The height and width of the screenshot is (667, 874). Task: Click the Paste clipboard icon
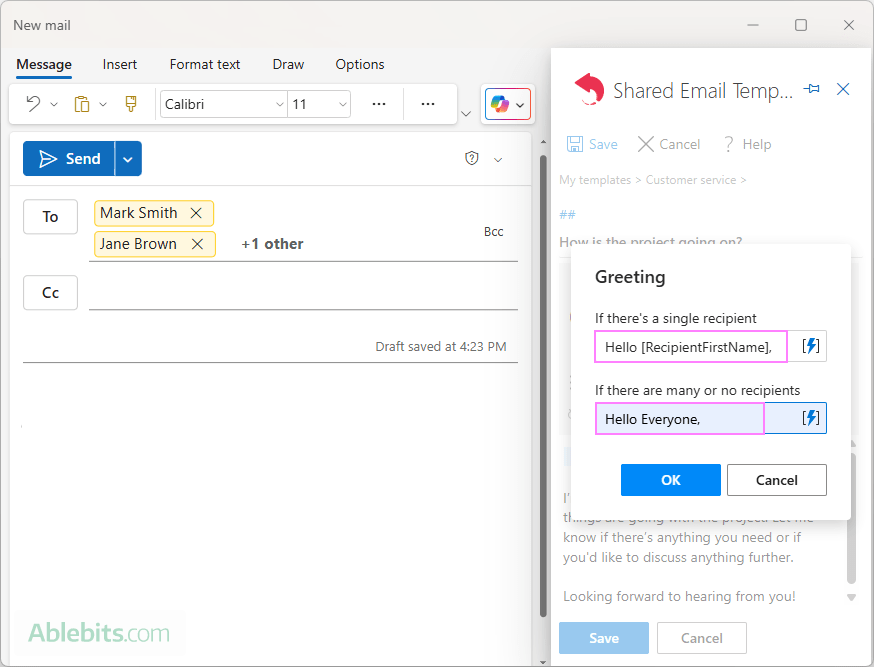pyautogui.click(x=82, y=104)
